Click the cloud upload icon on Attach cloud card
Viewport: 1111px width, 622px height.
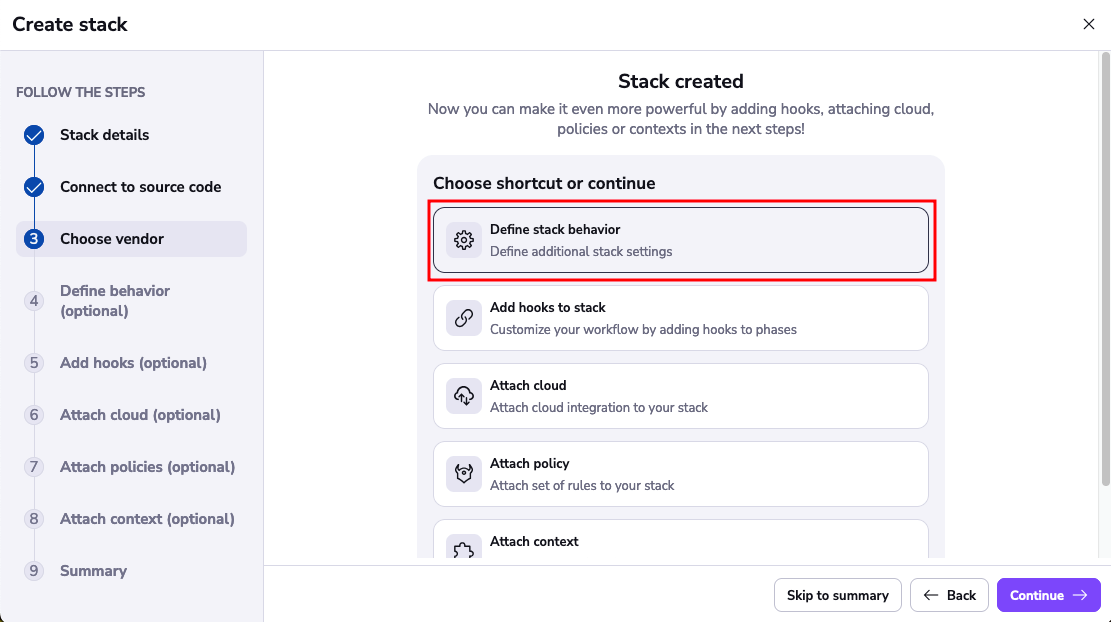(x=464, y=395)
